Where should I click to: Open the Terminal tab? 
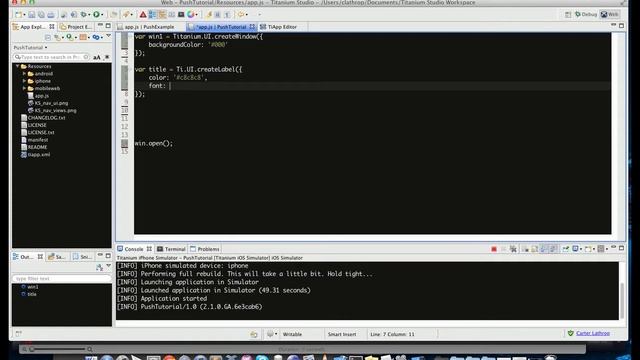[171, 249]
